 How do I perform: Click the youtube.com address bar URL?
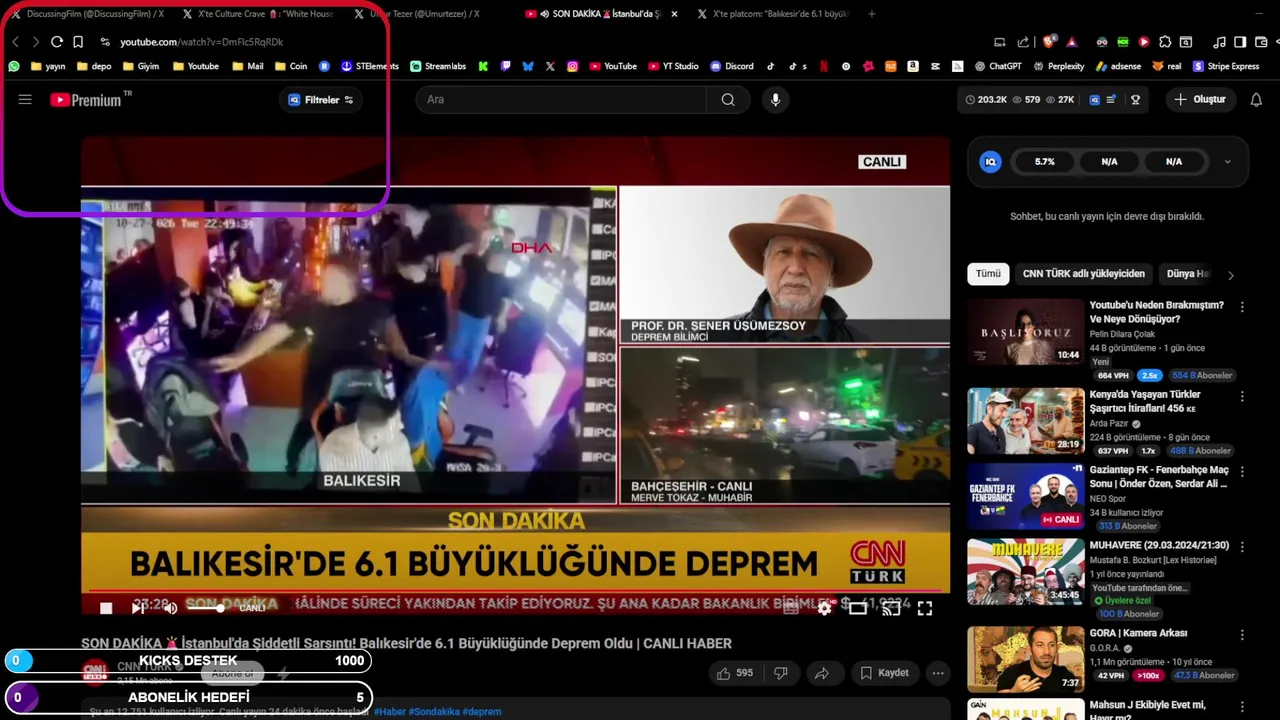coord(201,42)
